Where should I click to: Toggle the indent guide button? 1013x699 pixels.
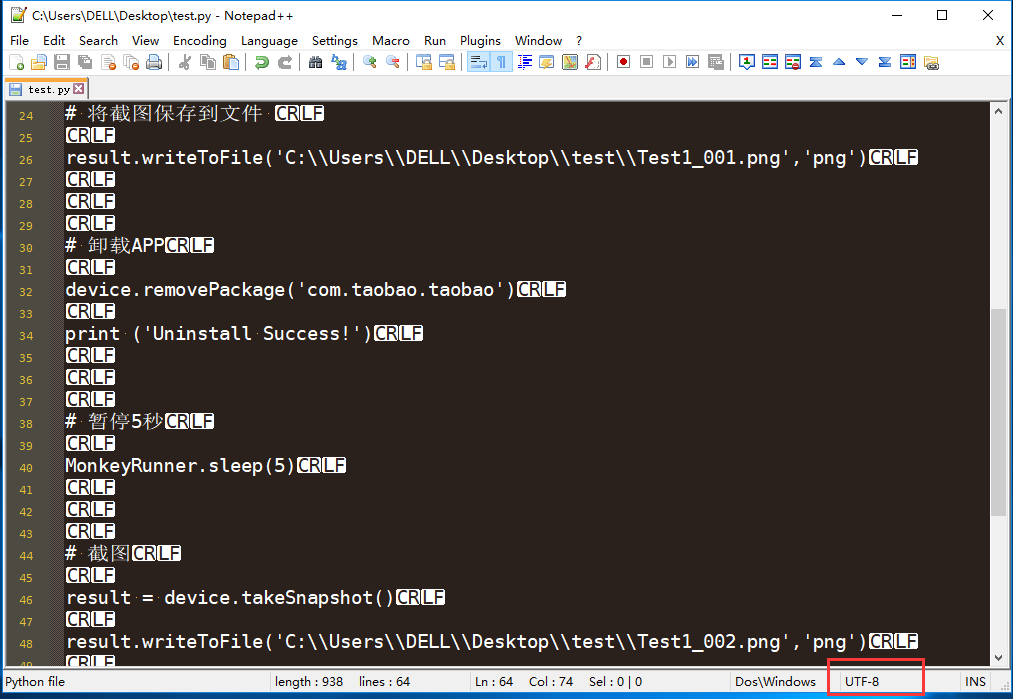tap(525, 63)
